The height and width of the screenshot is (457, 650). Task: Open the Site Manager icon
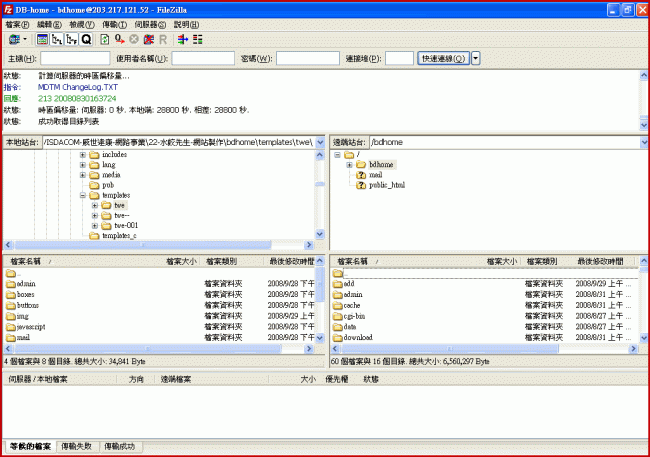[x=14, y=39]
